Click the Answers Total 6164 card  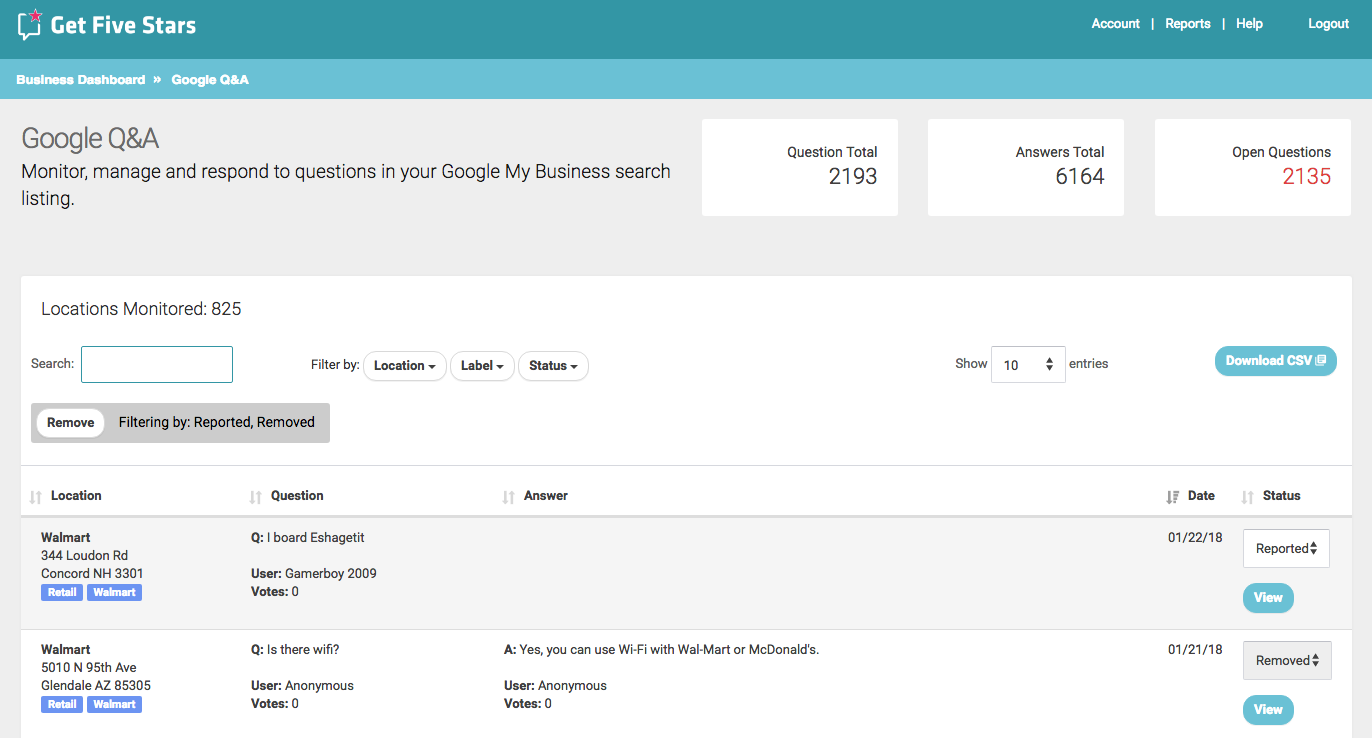1026,168
